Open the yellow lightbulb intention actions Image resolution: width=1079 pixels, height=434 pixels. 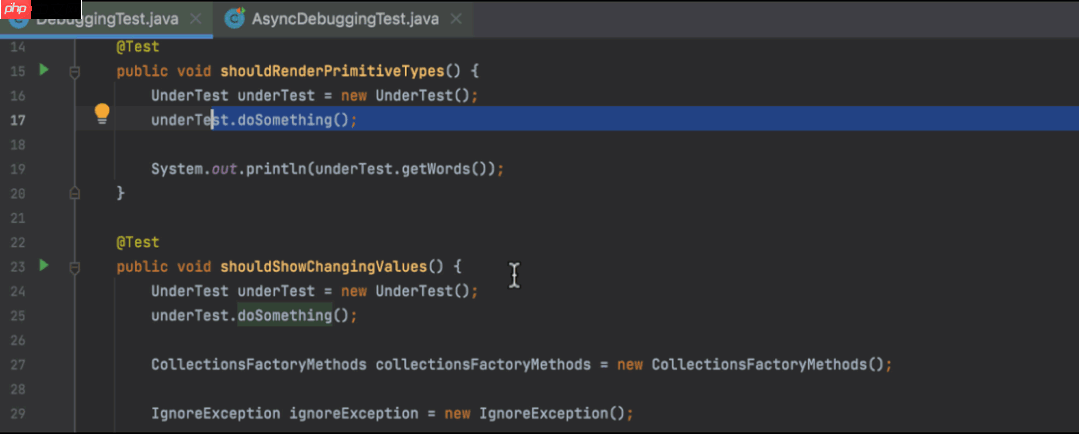tap(101, 113)
